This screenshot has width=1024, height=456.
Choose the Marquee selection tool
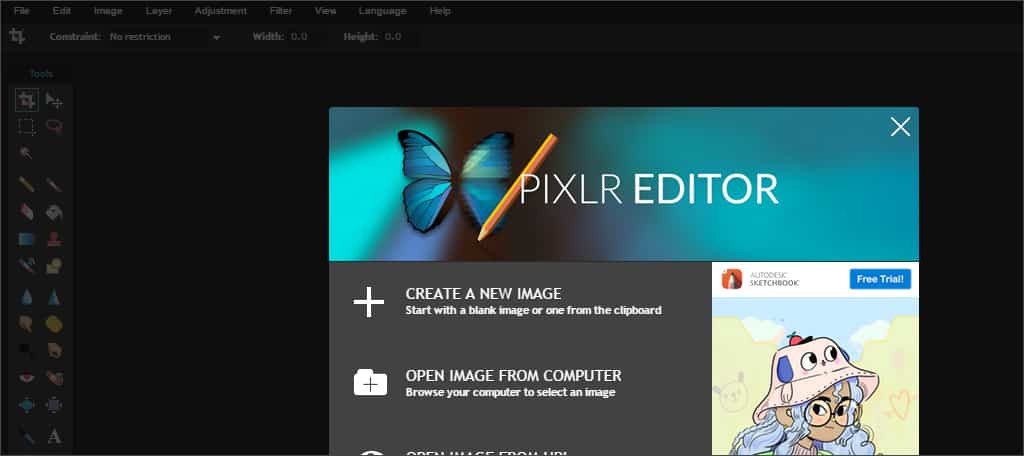pos(27,127)
